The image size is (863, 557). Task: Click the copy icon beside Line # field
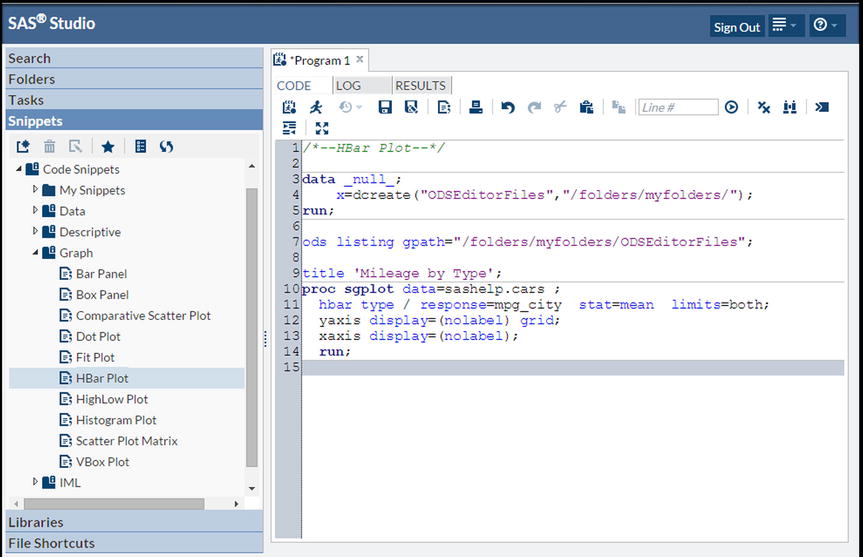[x=619, y=107]
